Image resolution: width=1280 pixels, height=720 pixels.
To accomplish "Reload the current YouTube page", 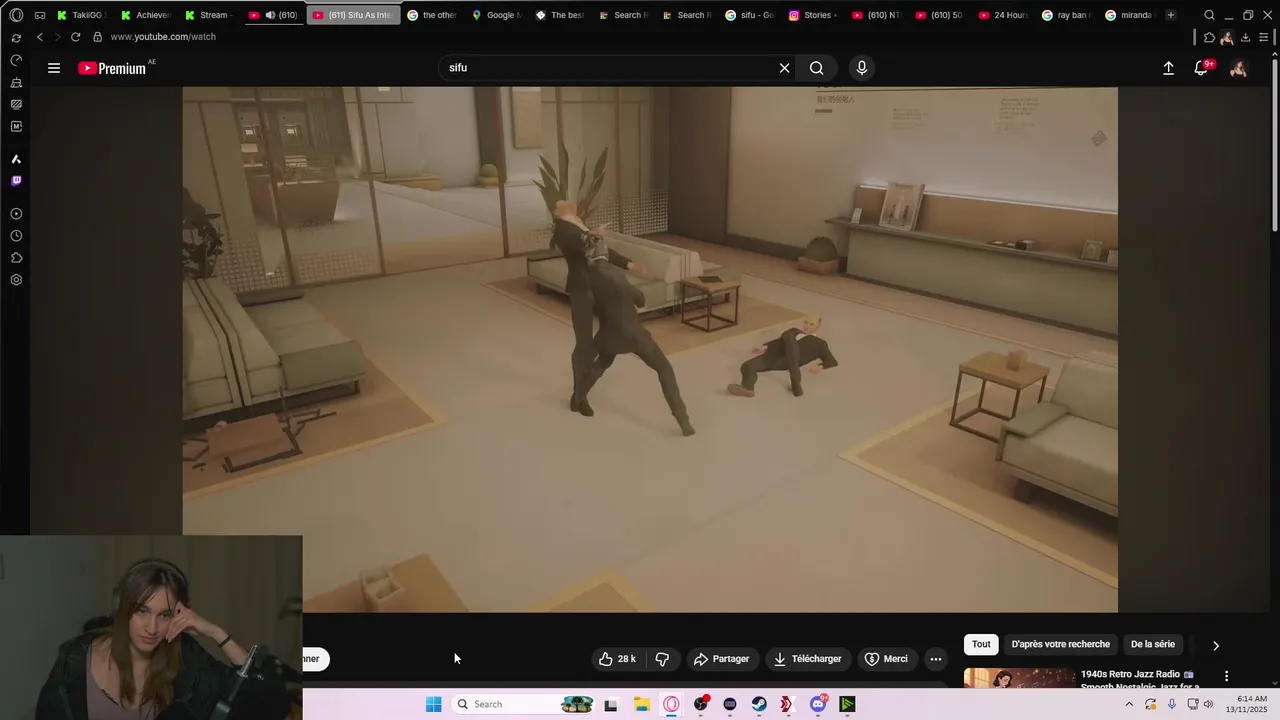I will [75, 37].
